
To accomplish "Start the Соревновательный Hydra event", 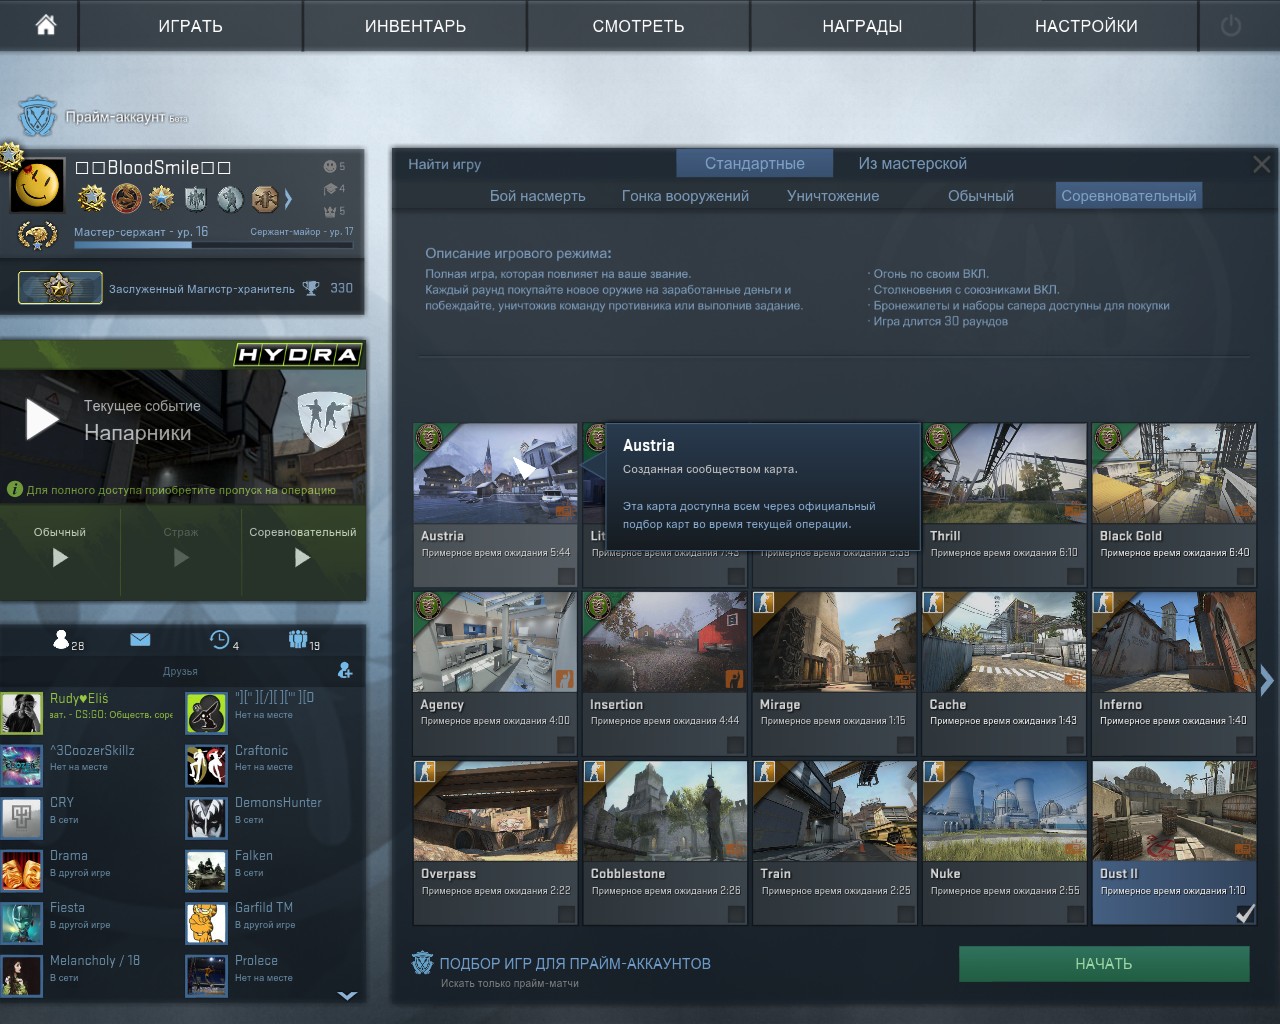I will [302, 558].
